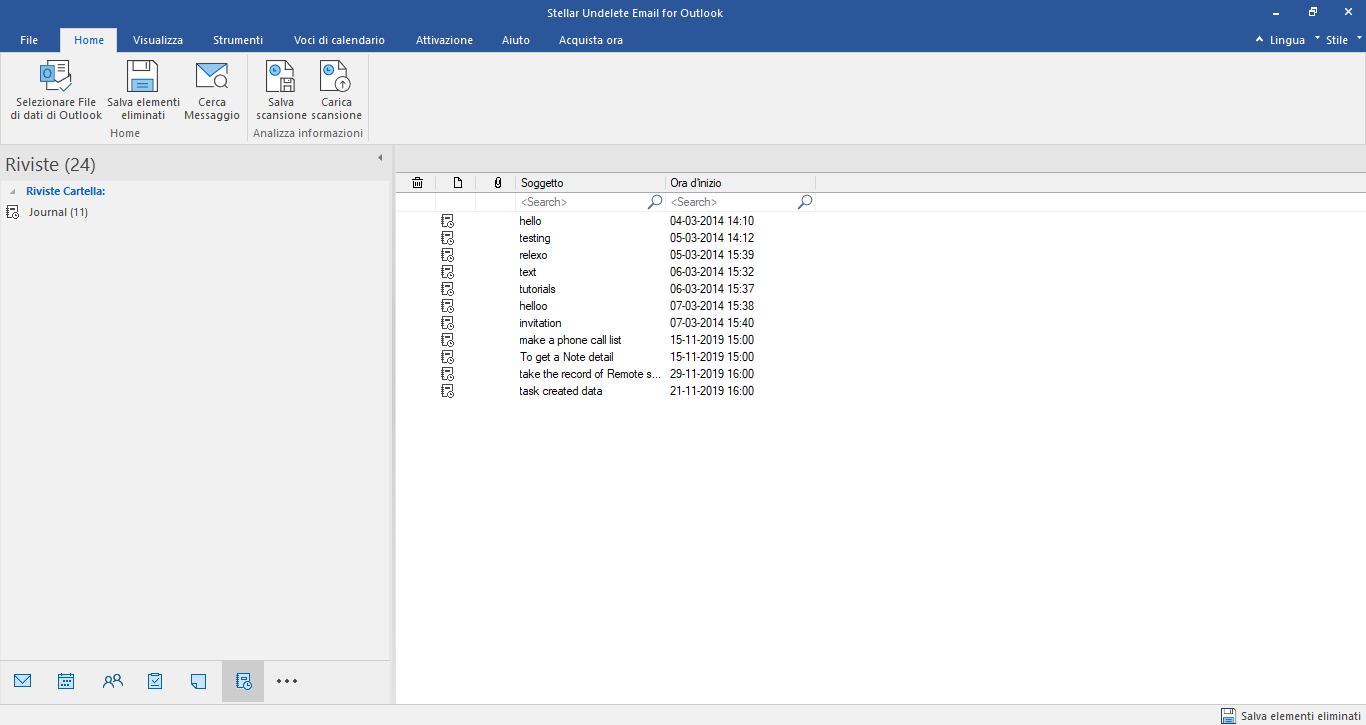The height and width of the screenshot is (725, 1366).
Task: Open the Visualizza tab
Action: [x=158, y=40]
